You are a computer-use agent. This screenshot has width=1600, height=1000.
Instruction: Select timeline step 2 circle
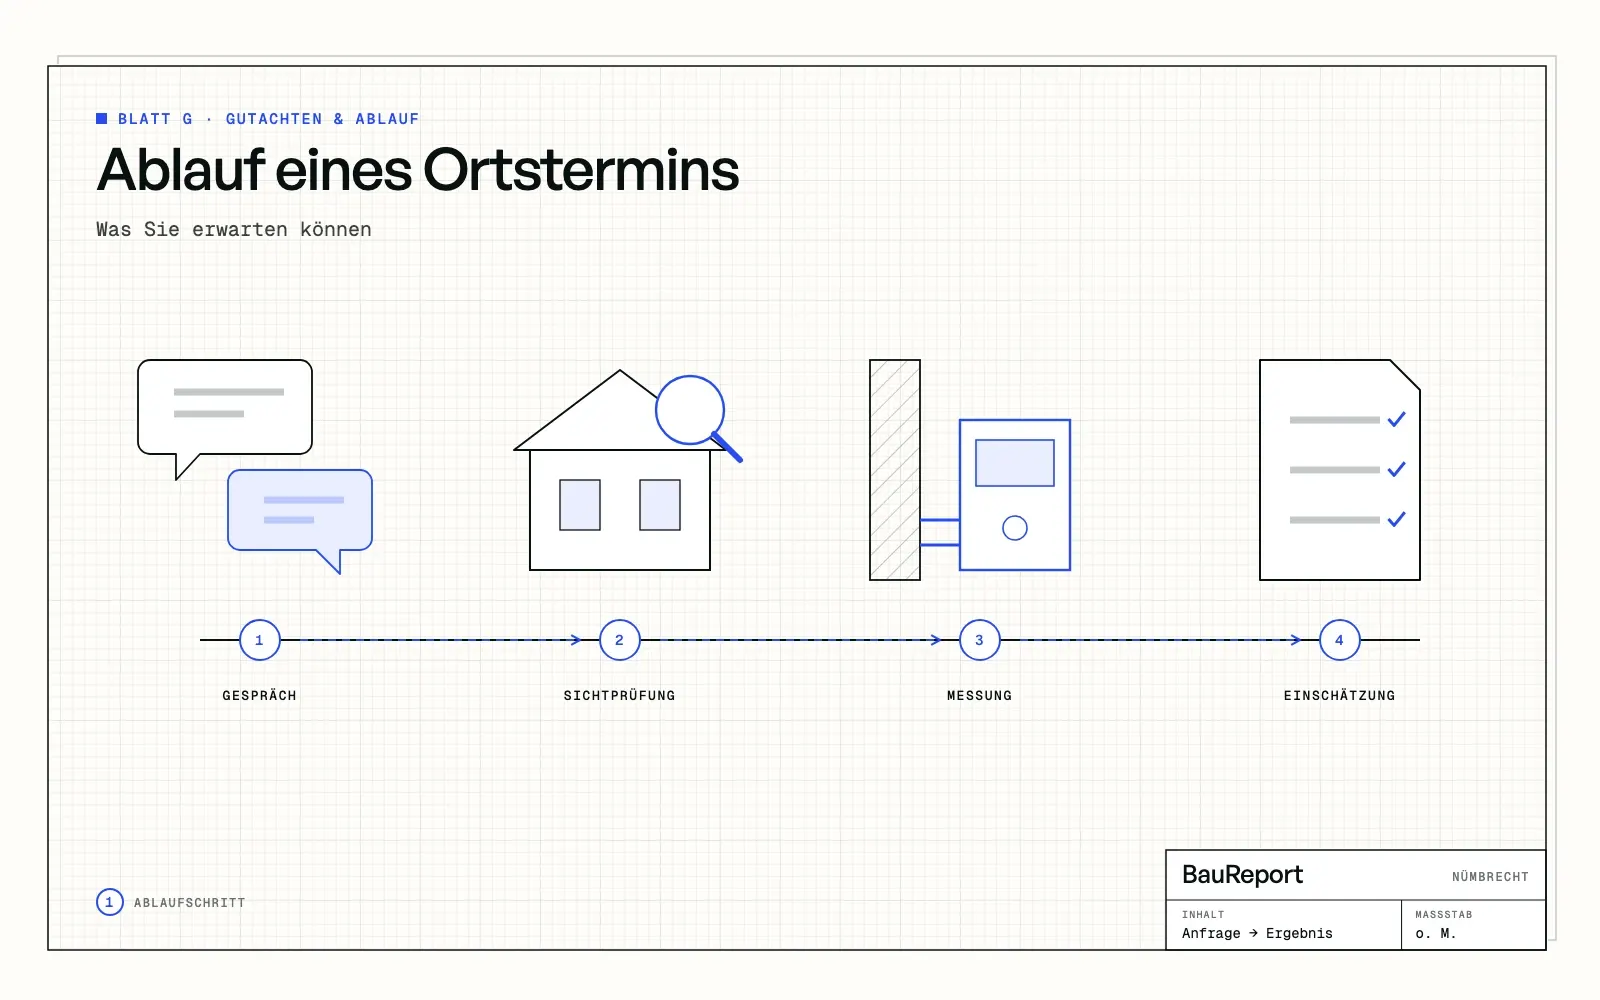coord(620,640)
